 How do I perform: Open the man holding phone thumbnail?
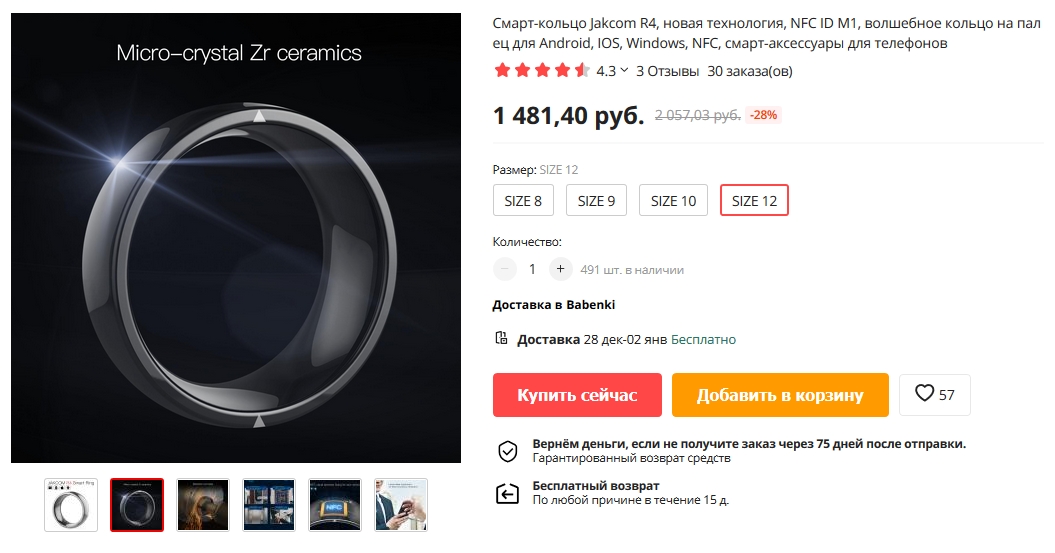[401, 505]
